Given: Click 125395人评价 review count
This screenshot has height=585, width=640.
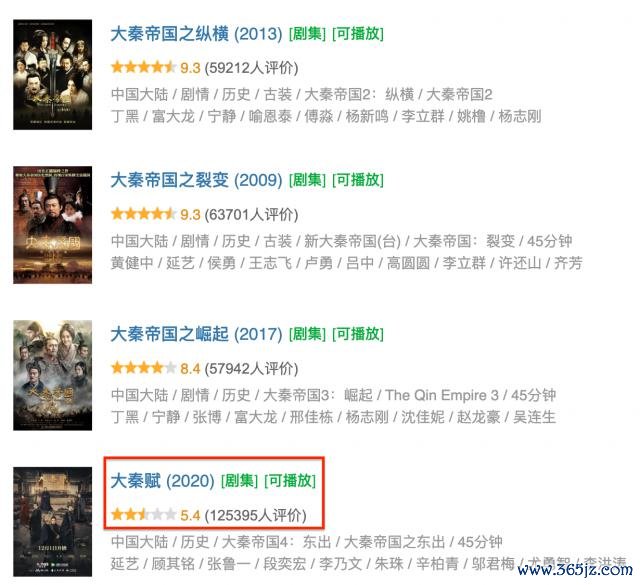Looking at the screenshot, I should (256, 516).
